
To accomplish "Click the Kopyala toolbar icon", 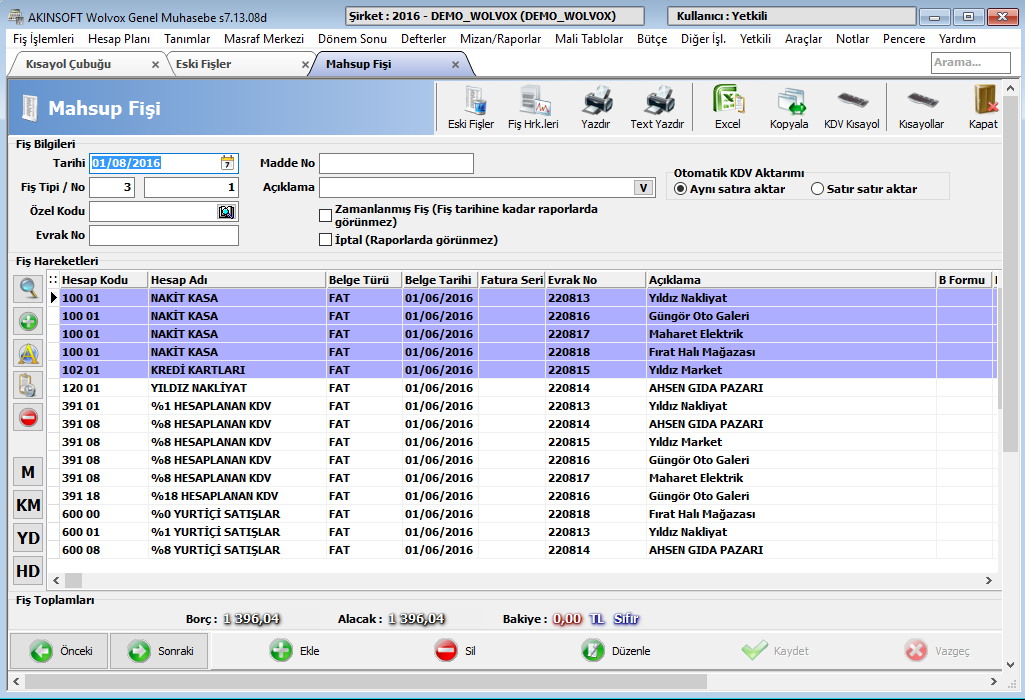I will tap(790, 107).
